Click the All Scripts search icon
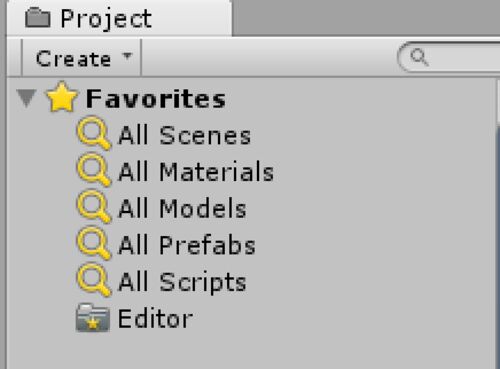Image resolution: width=500 pixels, height=369 pixels. 94,280
